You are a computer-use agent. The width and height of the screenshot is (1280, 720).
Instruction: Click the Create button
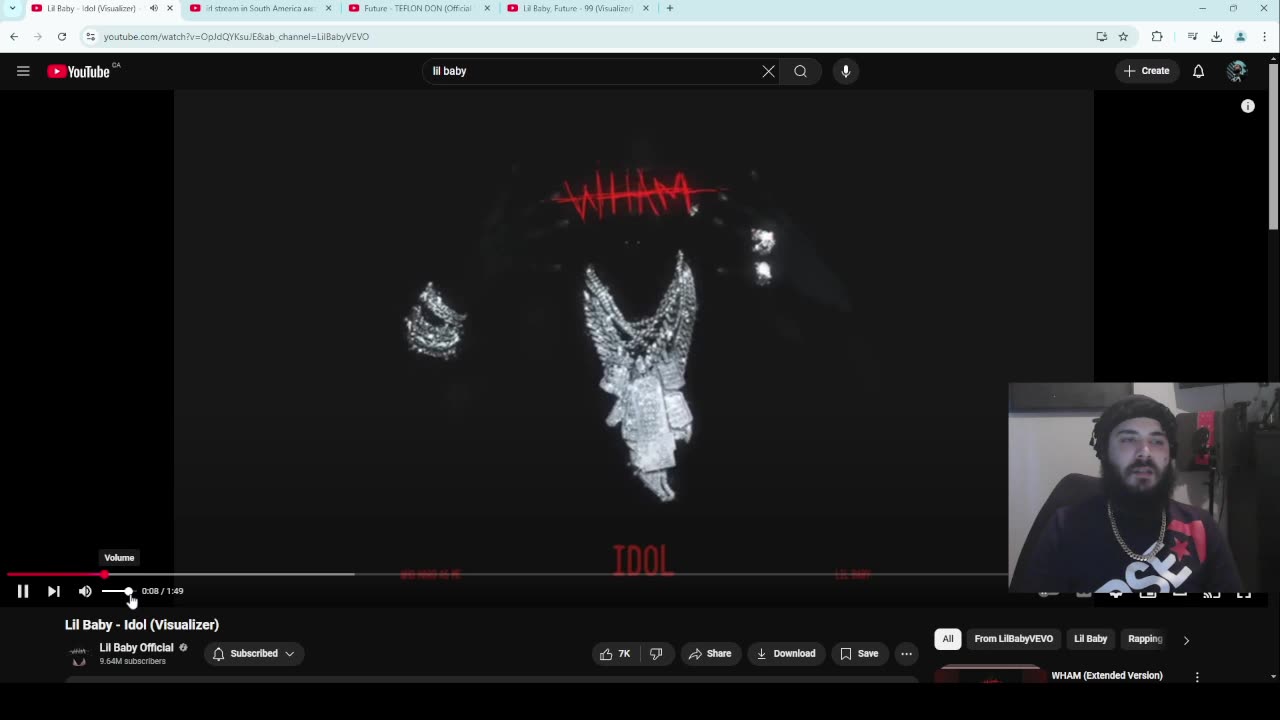[1146, 71]
